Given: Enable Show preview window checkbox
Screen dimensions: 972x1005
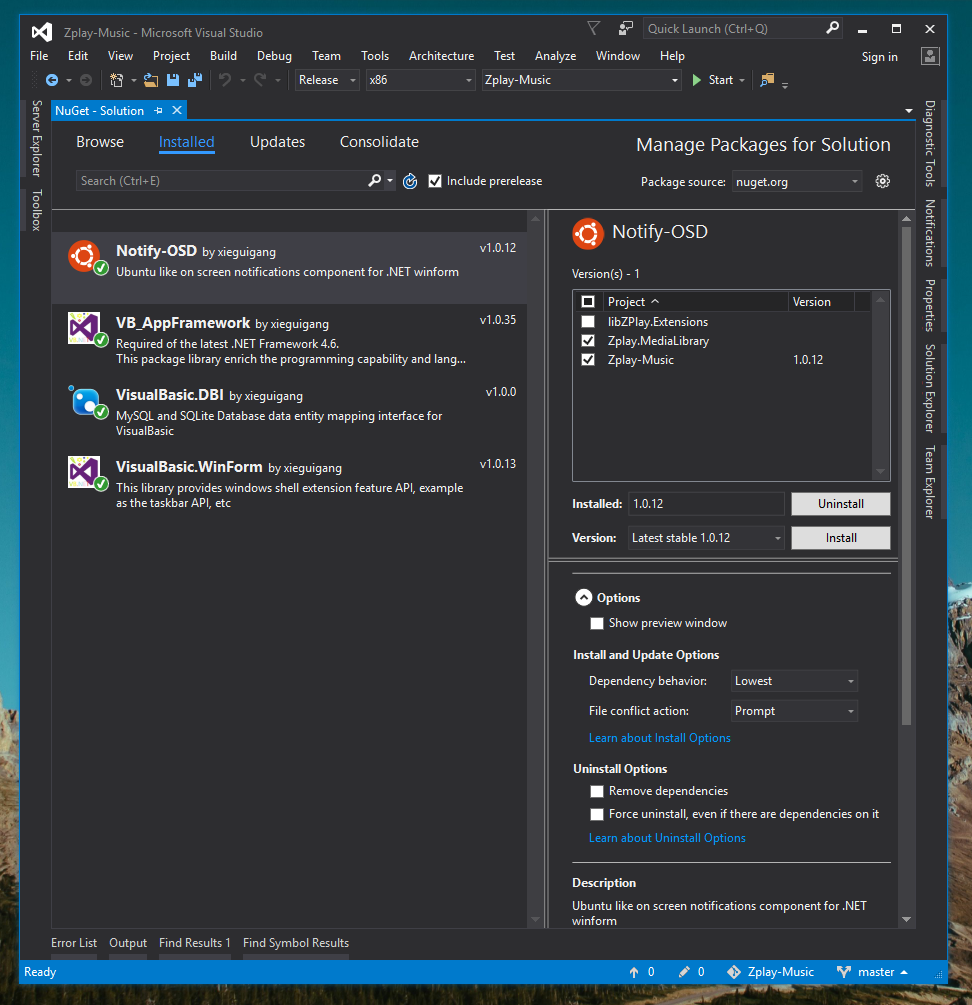Looking at the screenshot, I should (x=597, y=624).
